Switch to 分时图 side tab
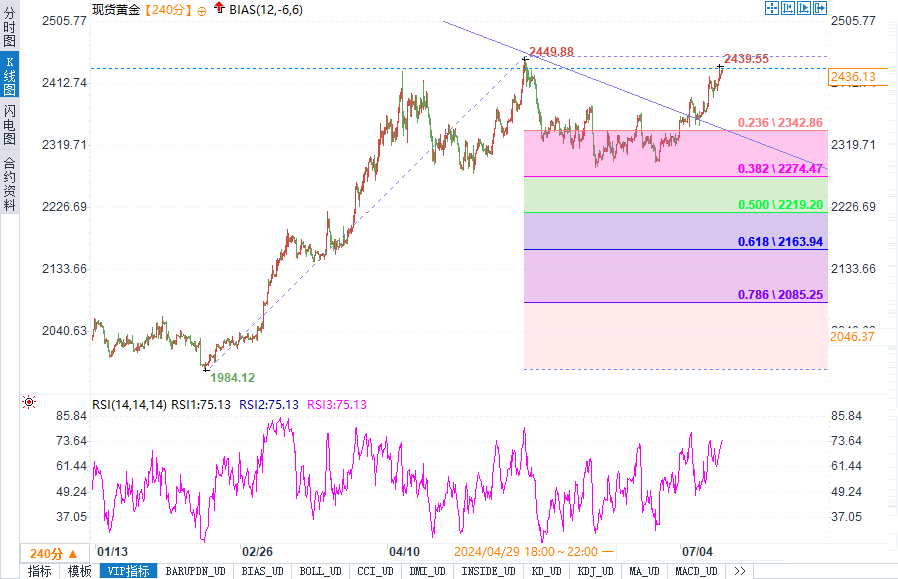The width and height of the screenshot is (898, 579). coord(10,26)
